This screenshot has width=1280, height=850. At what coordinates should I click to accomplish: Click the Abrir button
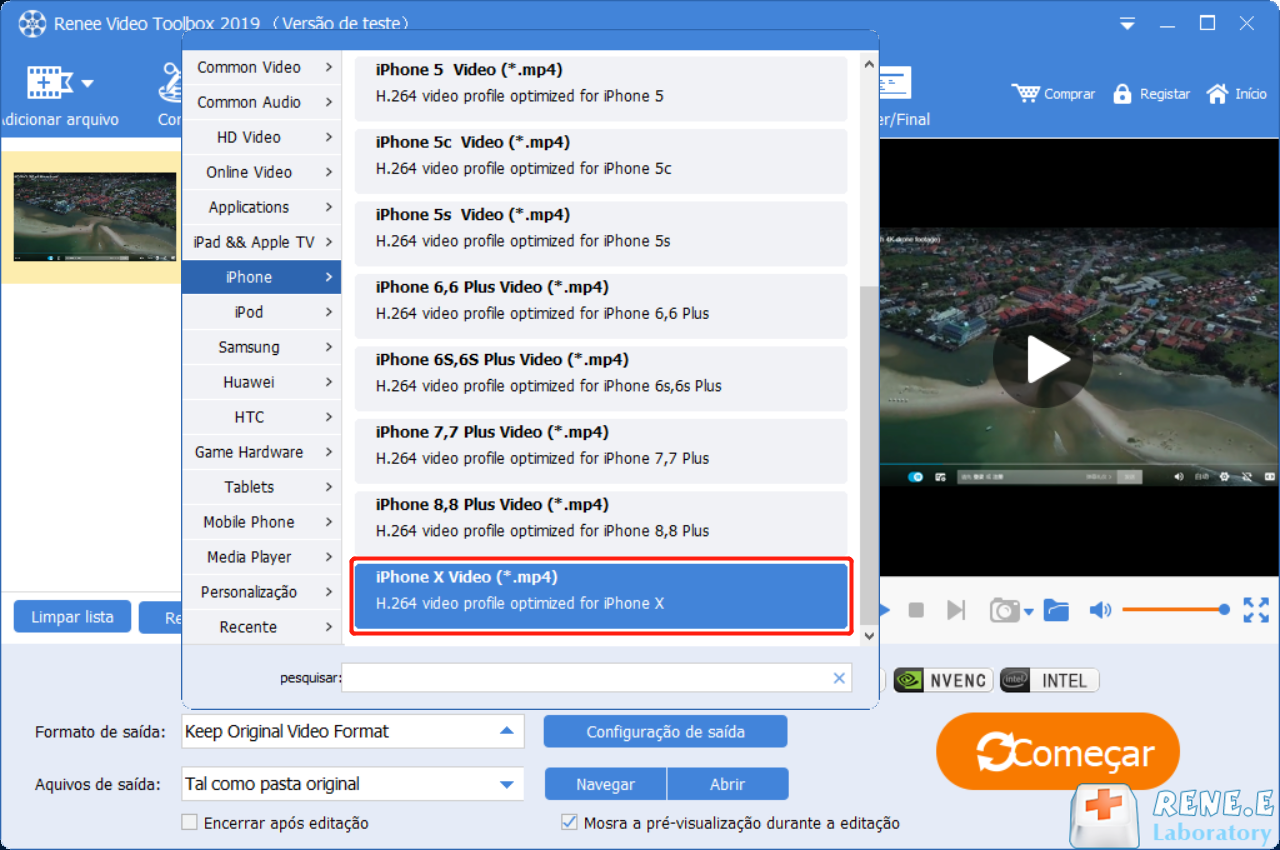(727, 784)
